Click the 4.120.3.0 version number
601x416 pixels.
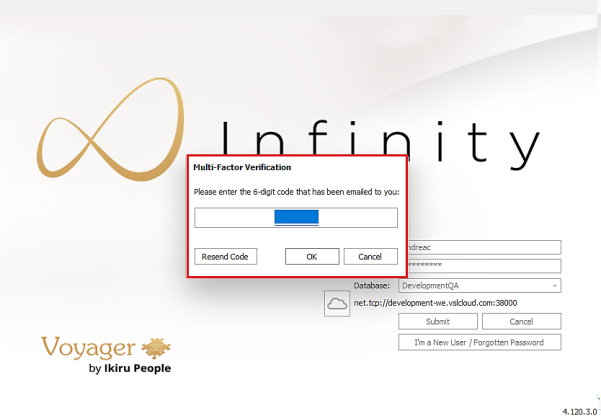pyautogui.click(x=580, y=411)
